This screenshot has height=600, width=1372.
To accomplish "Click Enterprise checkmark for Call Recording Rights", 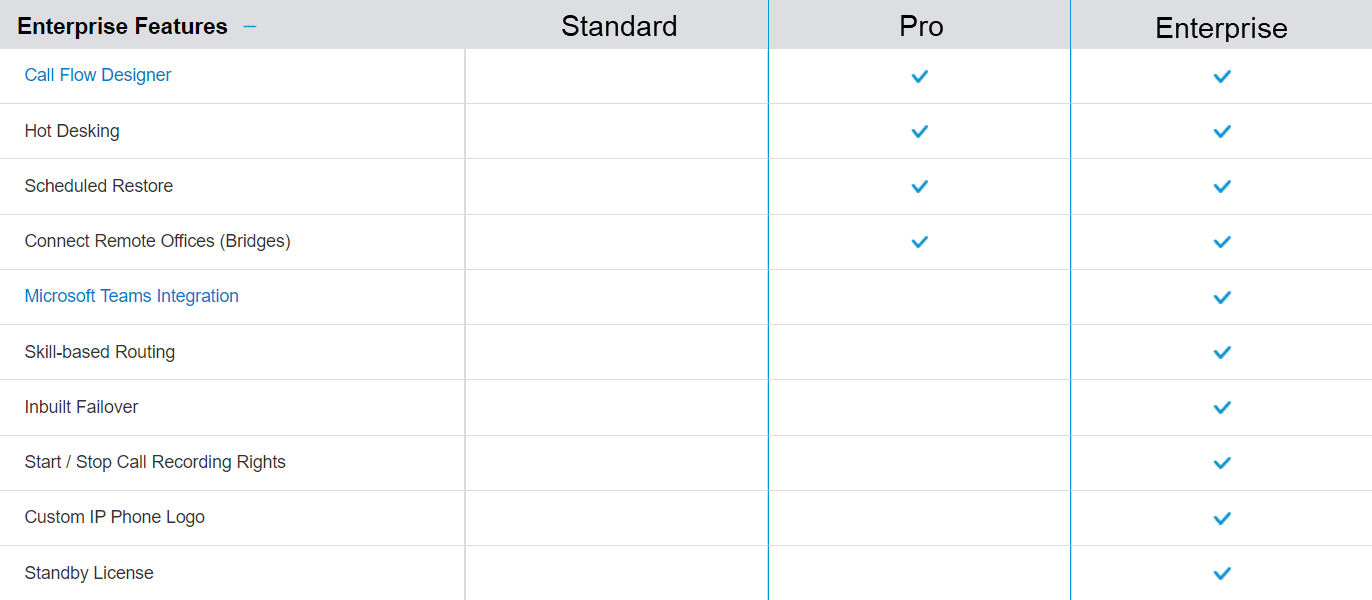I will tap(1221, 463).
